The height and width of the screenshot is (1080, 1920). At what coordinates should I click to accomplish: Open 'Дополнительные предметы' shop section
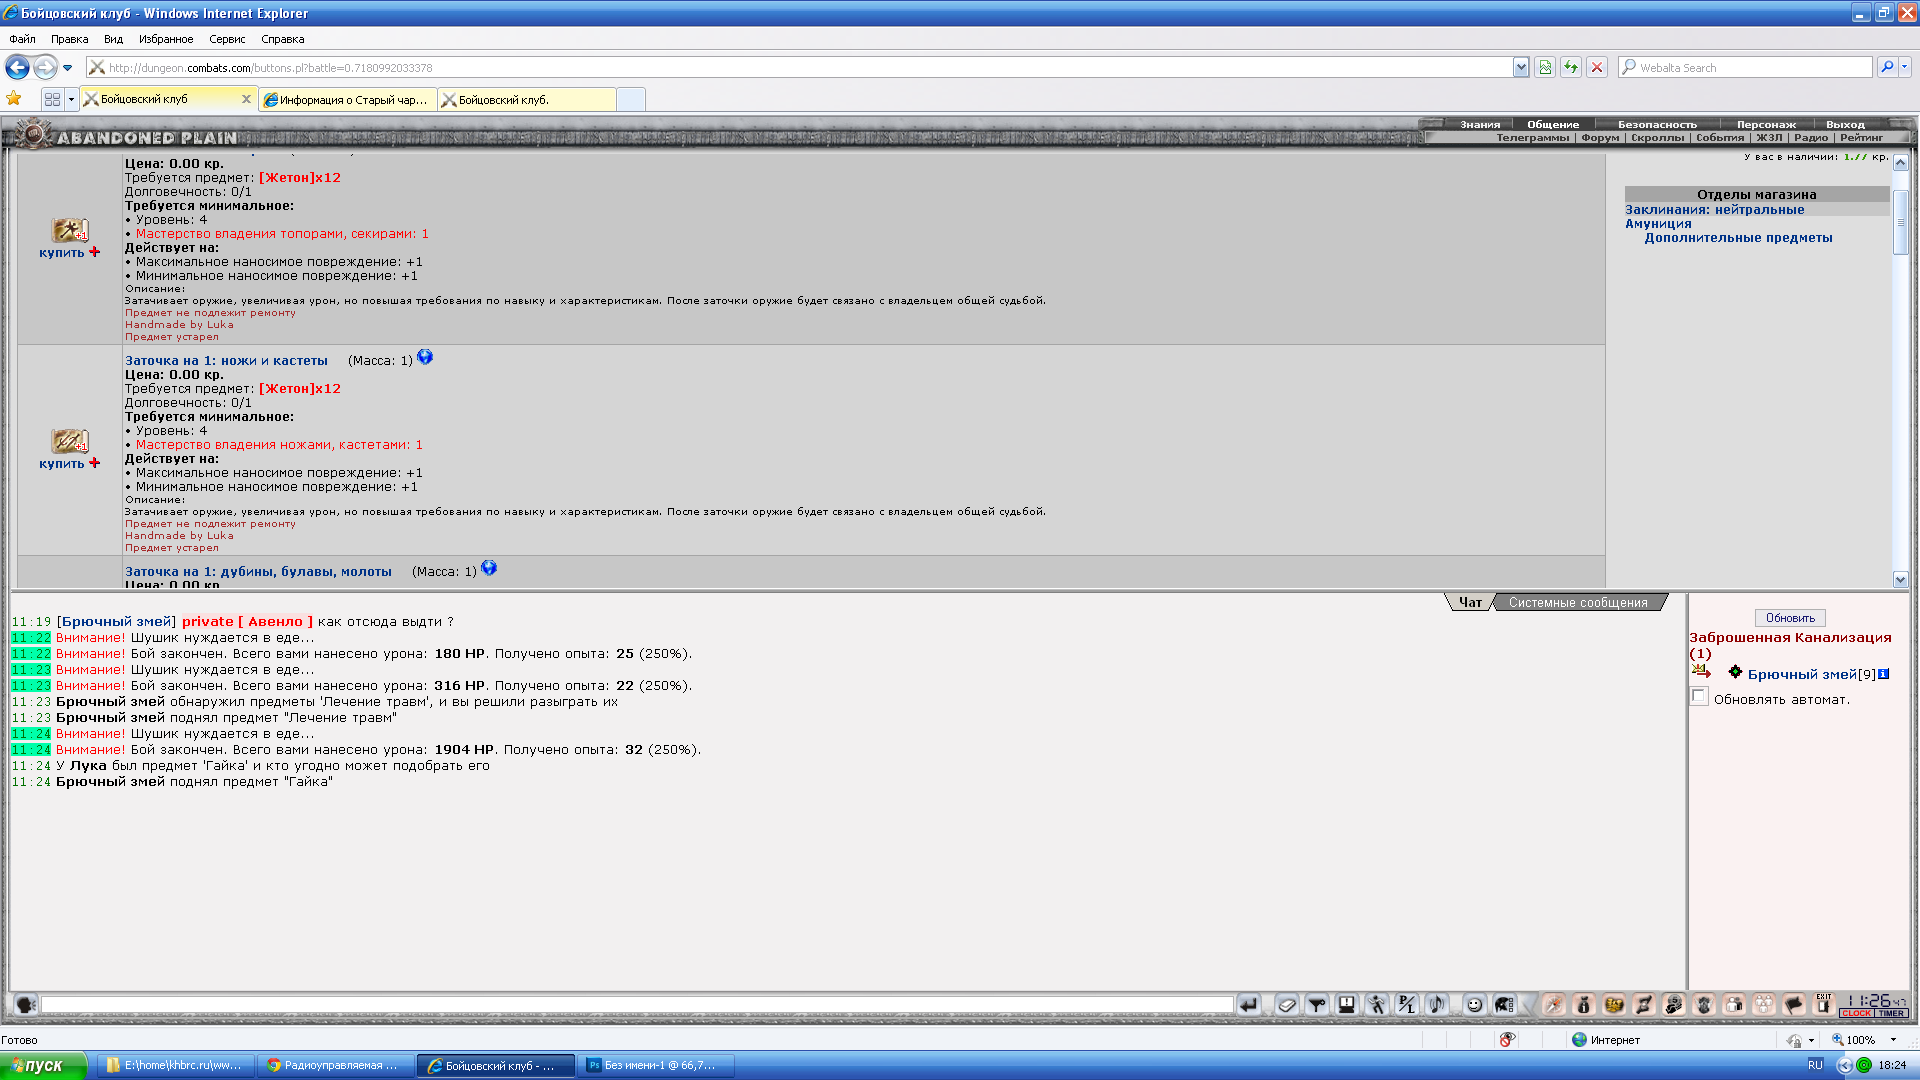pos(1738,237)
